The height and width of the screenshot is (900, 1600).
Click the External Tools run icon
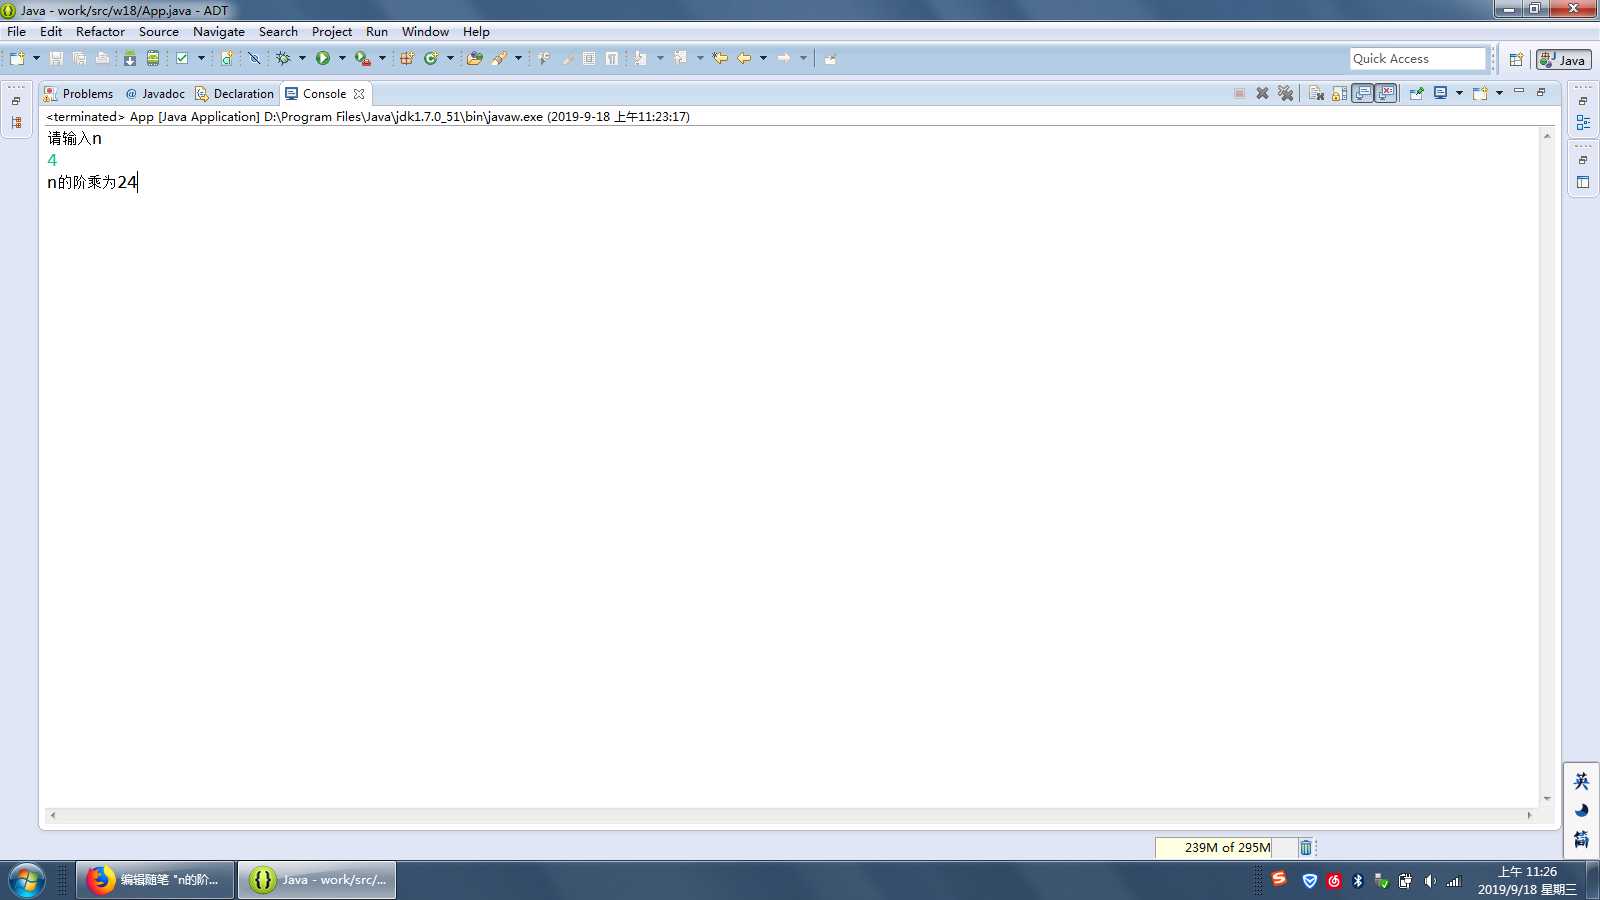[x=363, y=58]
